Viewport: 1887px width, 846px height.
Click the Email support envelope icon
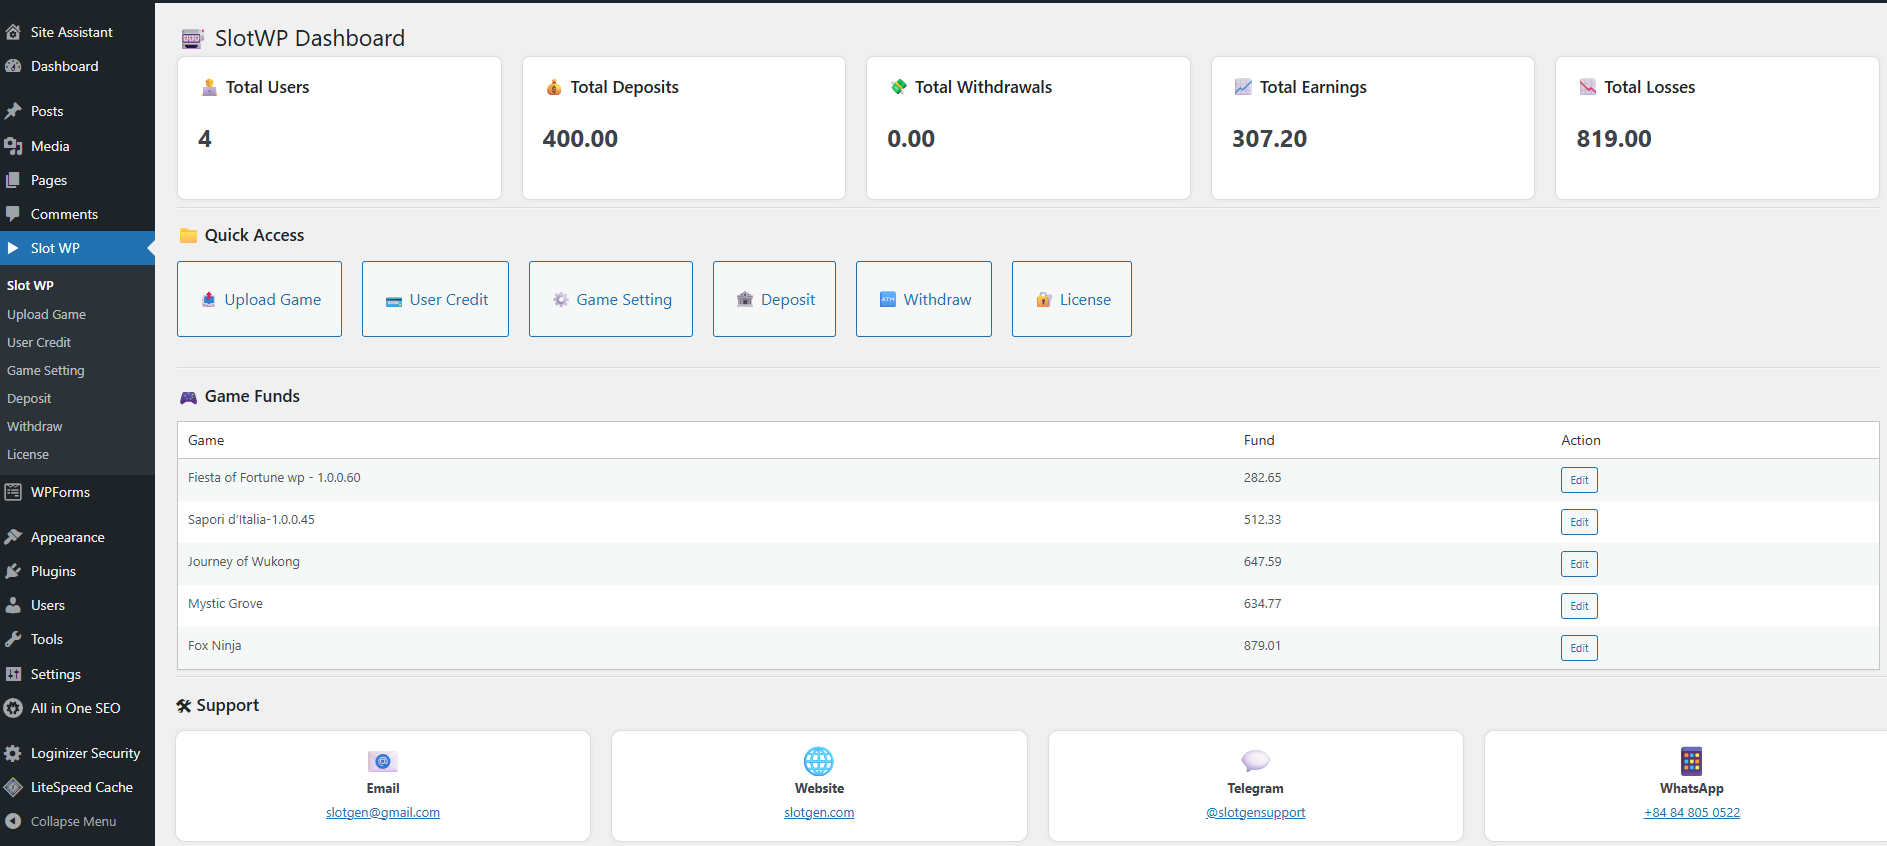click(x=383, y=761)
